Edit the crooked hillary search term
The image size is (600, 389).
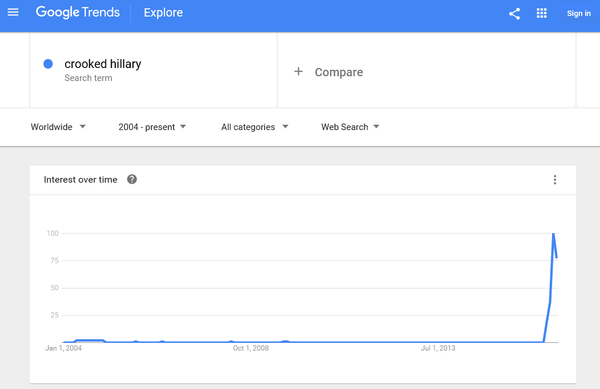point(103,64)
